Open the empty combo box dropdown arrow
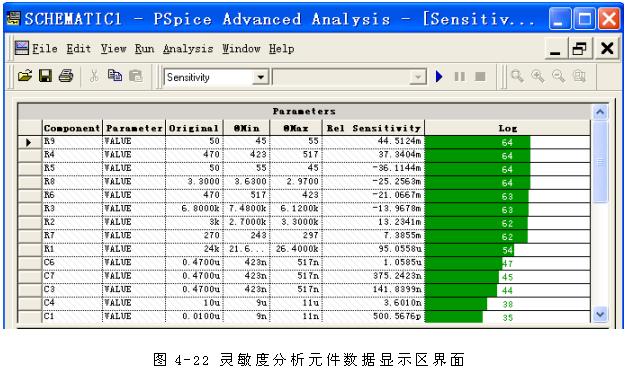The image size is (627, 373). [418, 77]
